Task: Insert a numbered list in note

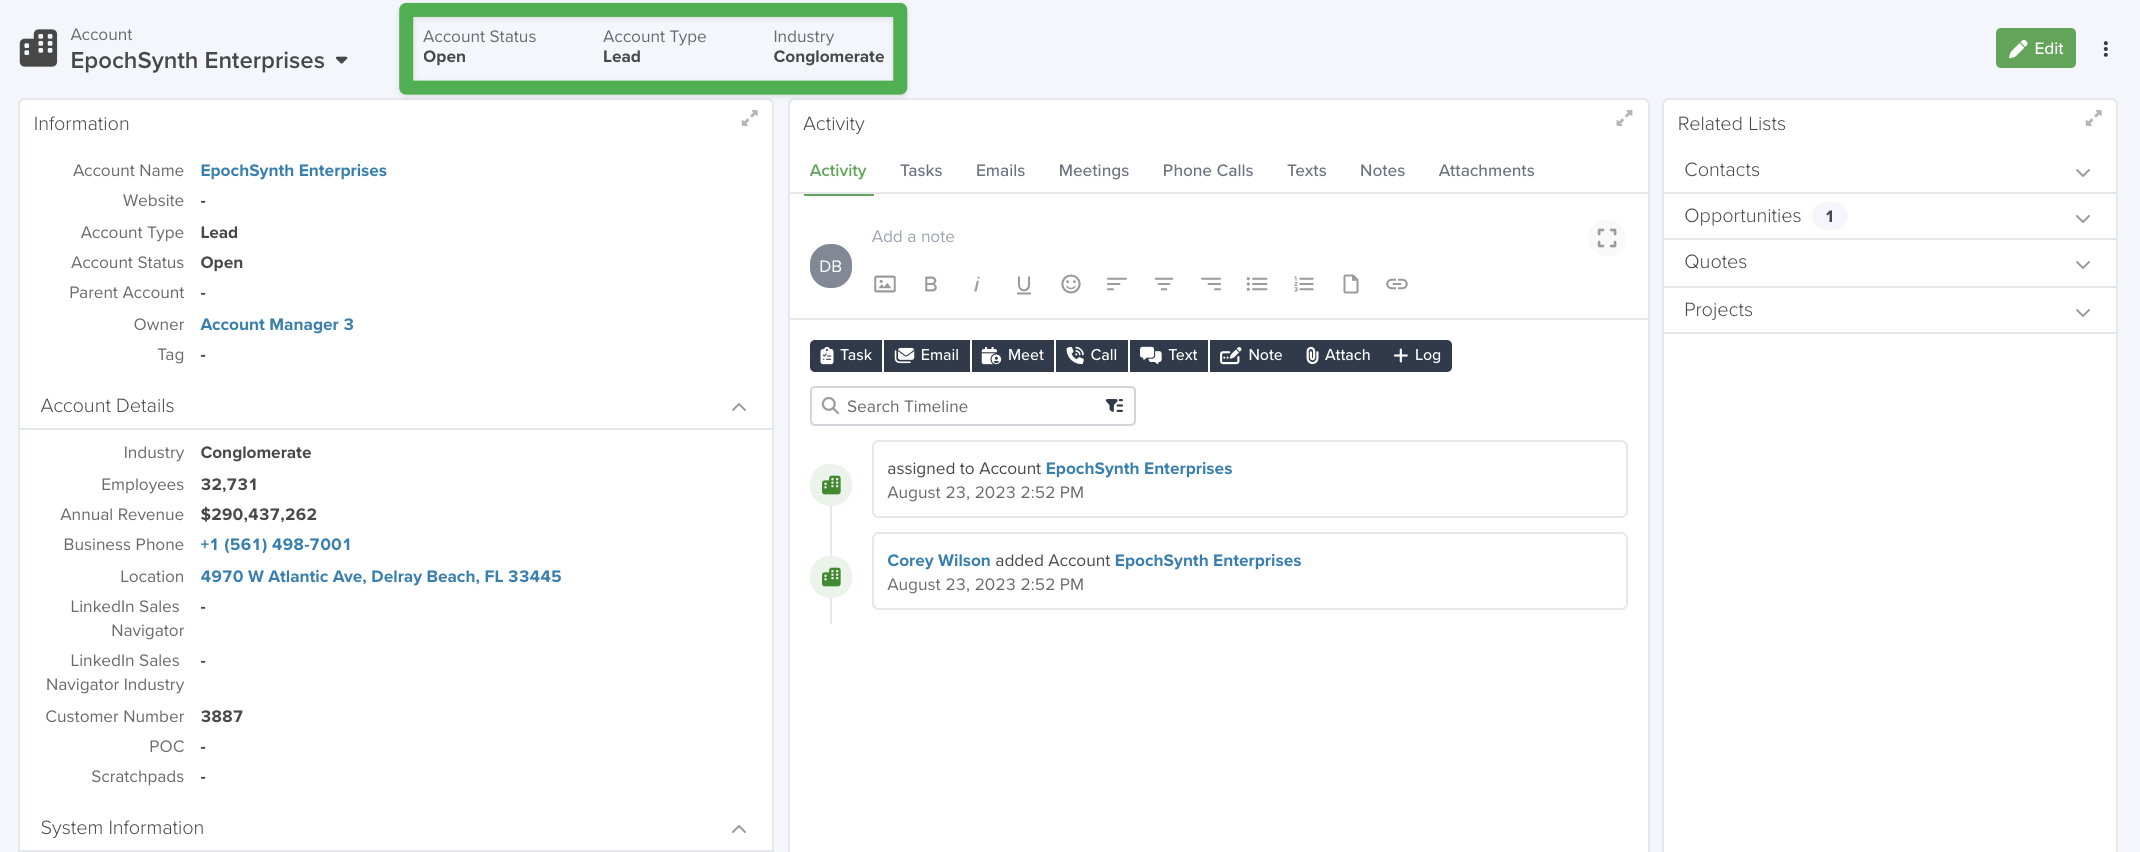Action: click(1303, 284)
